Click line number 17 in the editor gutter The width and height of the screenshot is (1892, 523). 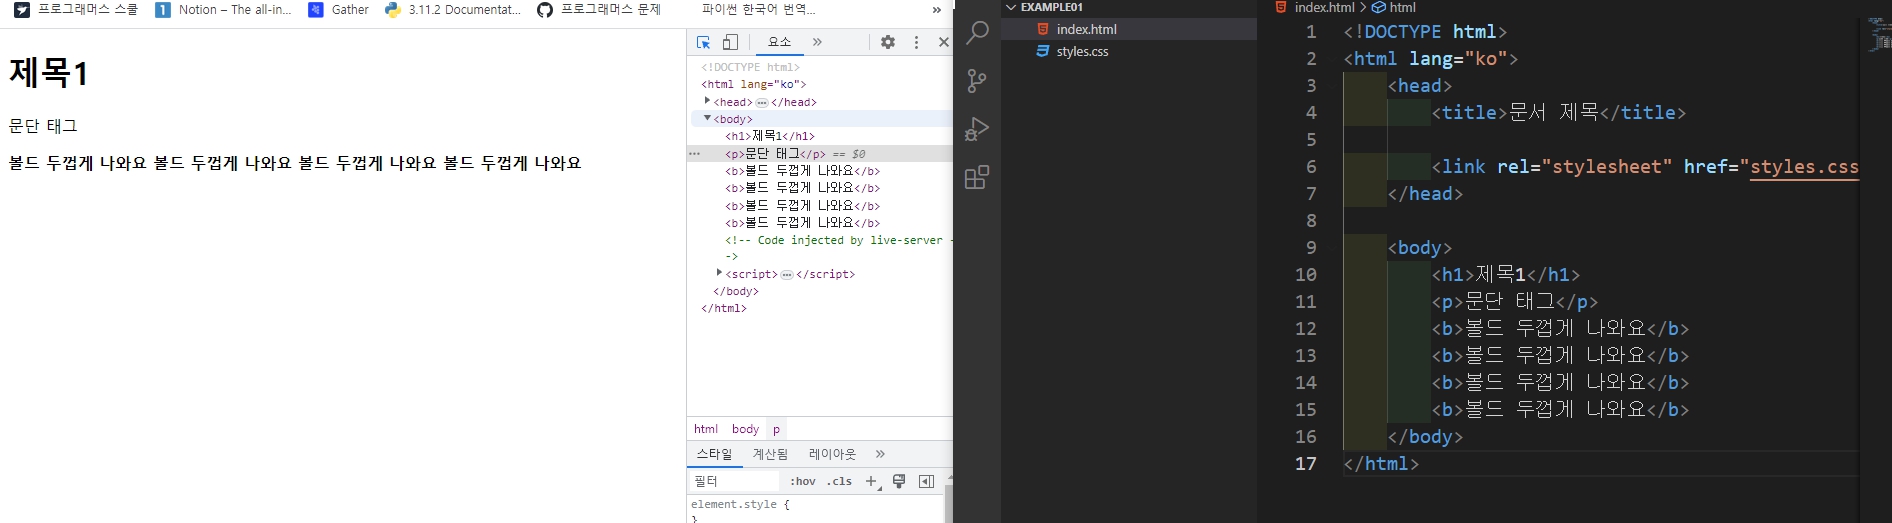(x=1306, y=464)
